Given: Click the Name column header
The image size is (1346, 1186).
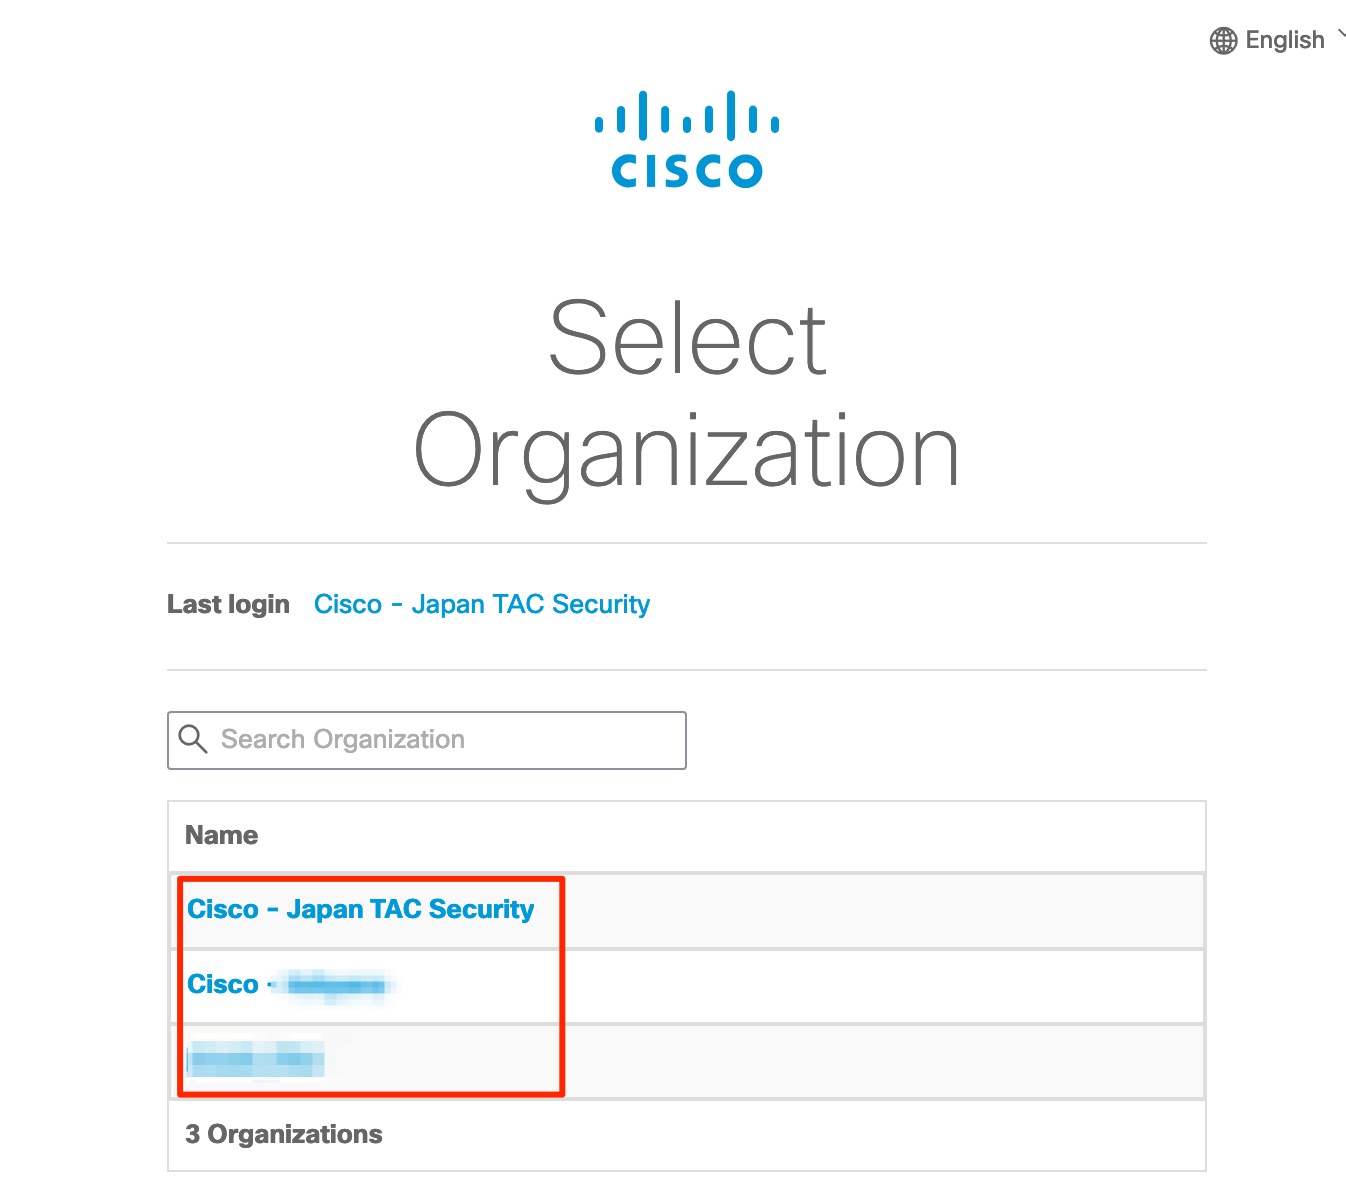Looking at the screenshot, I should tap(221, 835).
